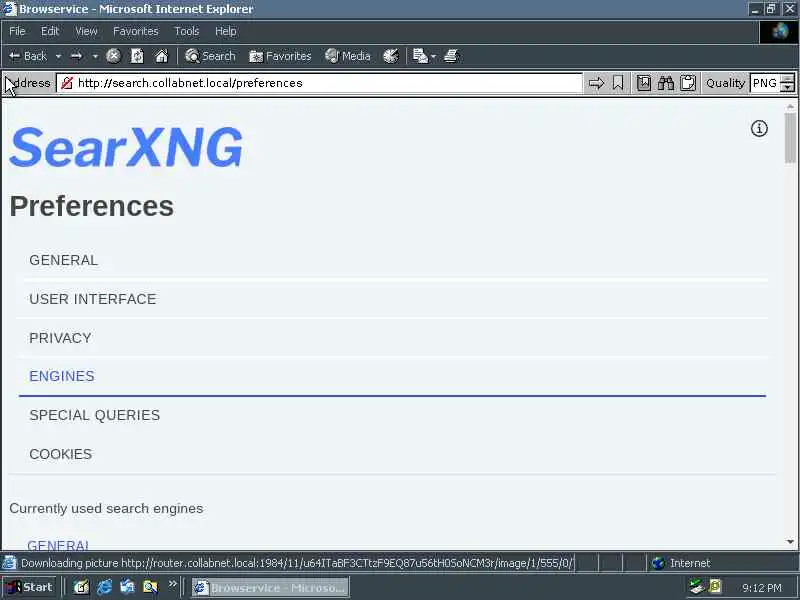This screenshot has width=800, height=600.
Task: Click the Preferences heading
Action: (92, 207)
